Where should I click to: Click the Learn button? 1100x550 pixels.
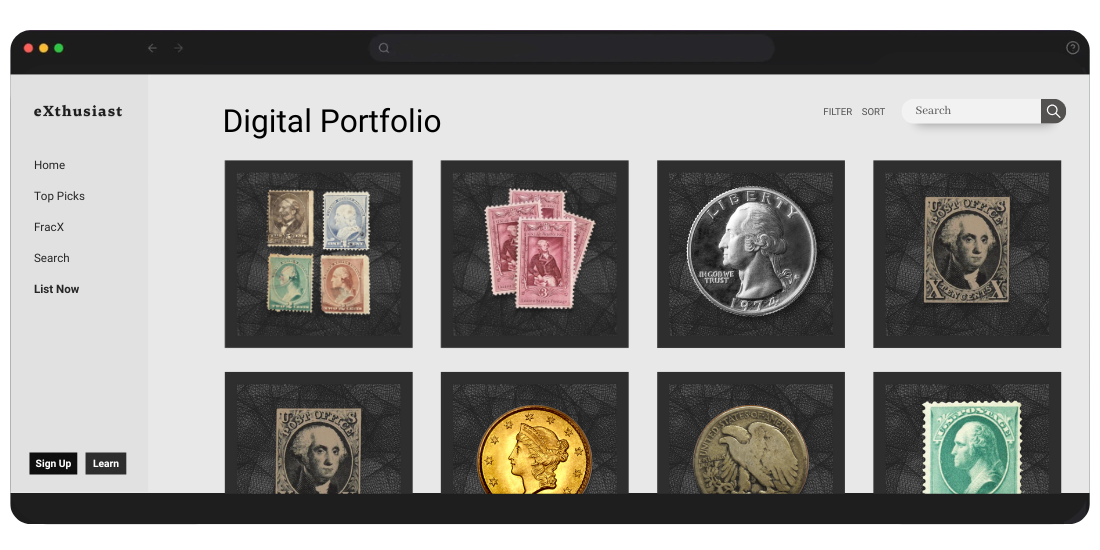(106, 463)
